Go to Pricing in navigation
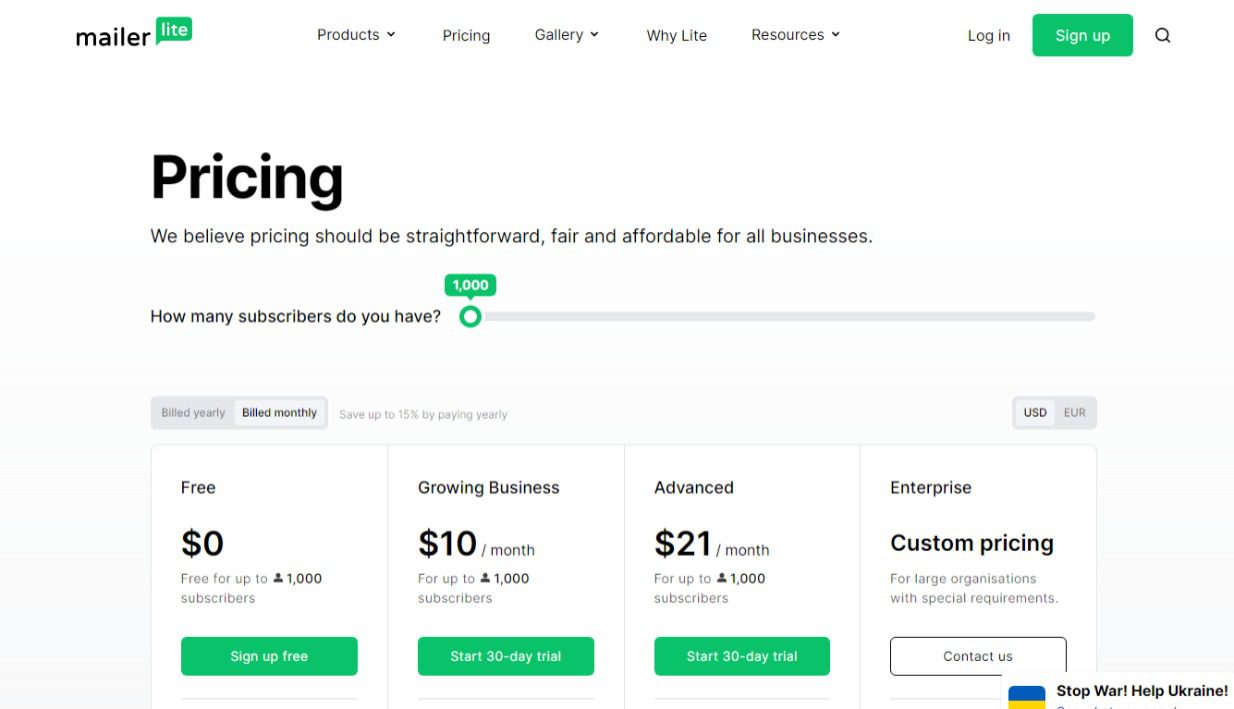The width and height of the screenshot is (1234, 709). (x=466, y=35)
